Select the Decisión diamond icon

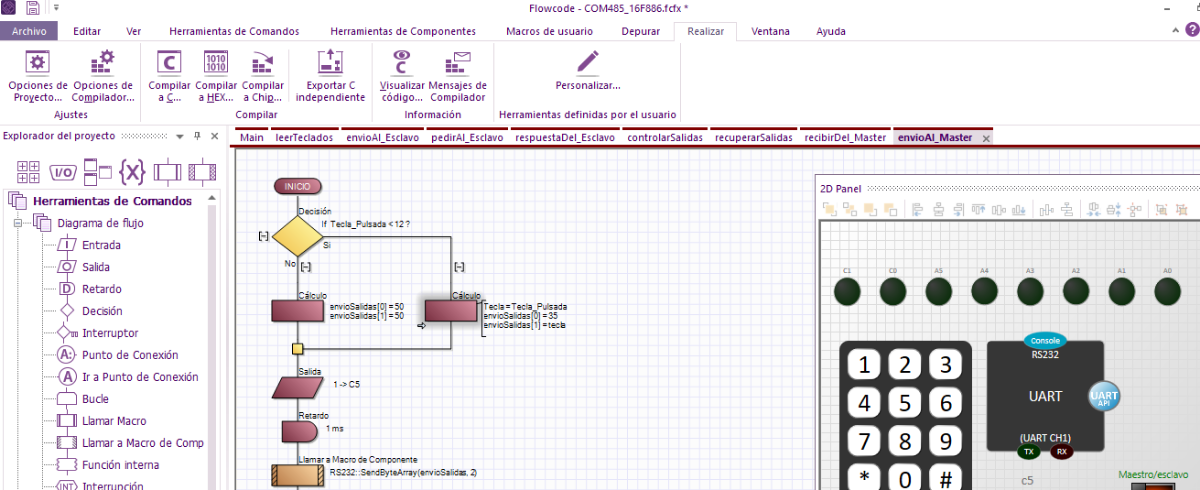297,237
